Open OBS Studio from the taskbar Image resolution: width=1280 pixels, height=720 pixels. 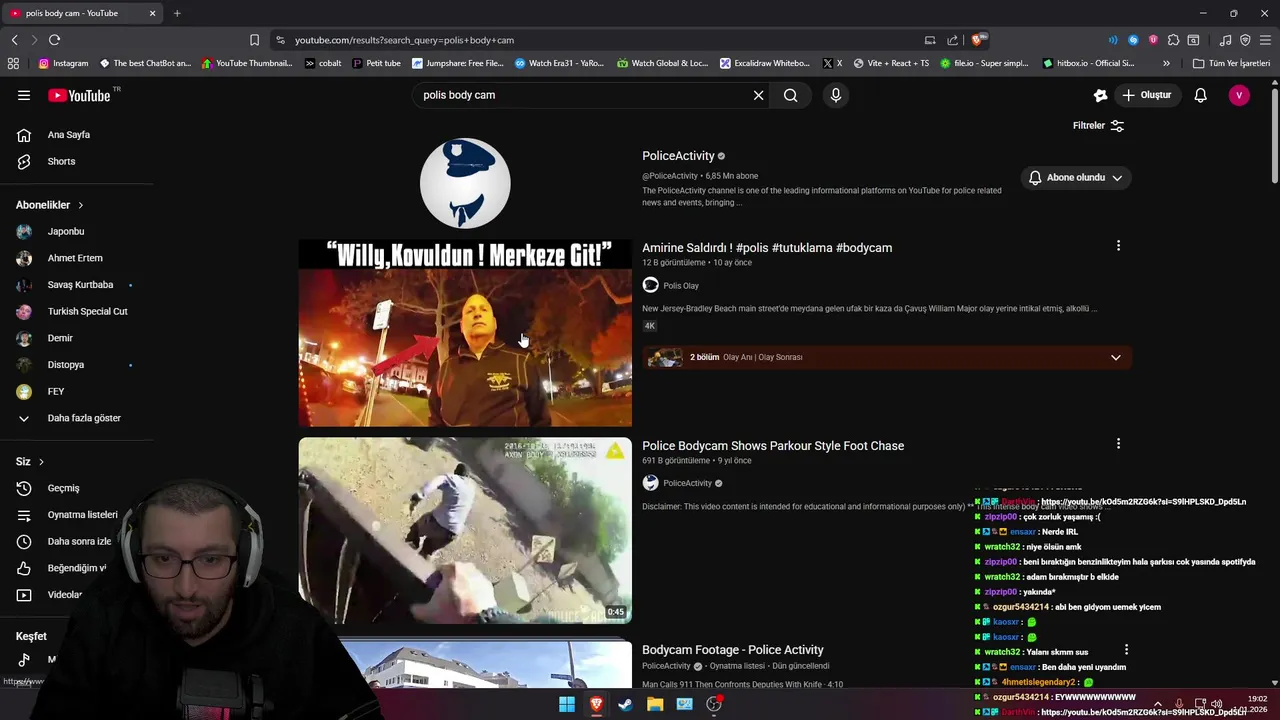click(714, 704)
